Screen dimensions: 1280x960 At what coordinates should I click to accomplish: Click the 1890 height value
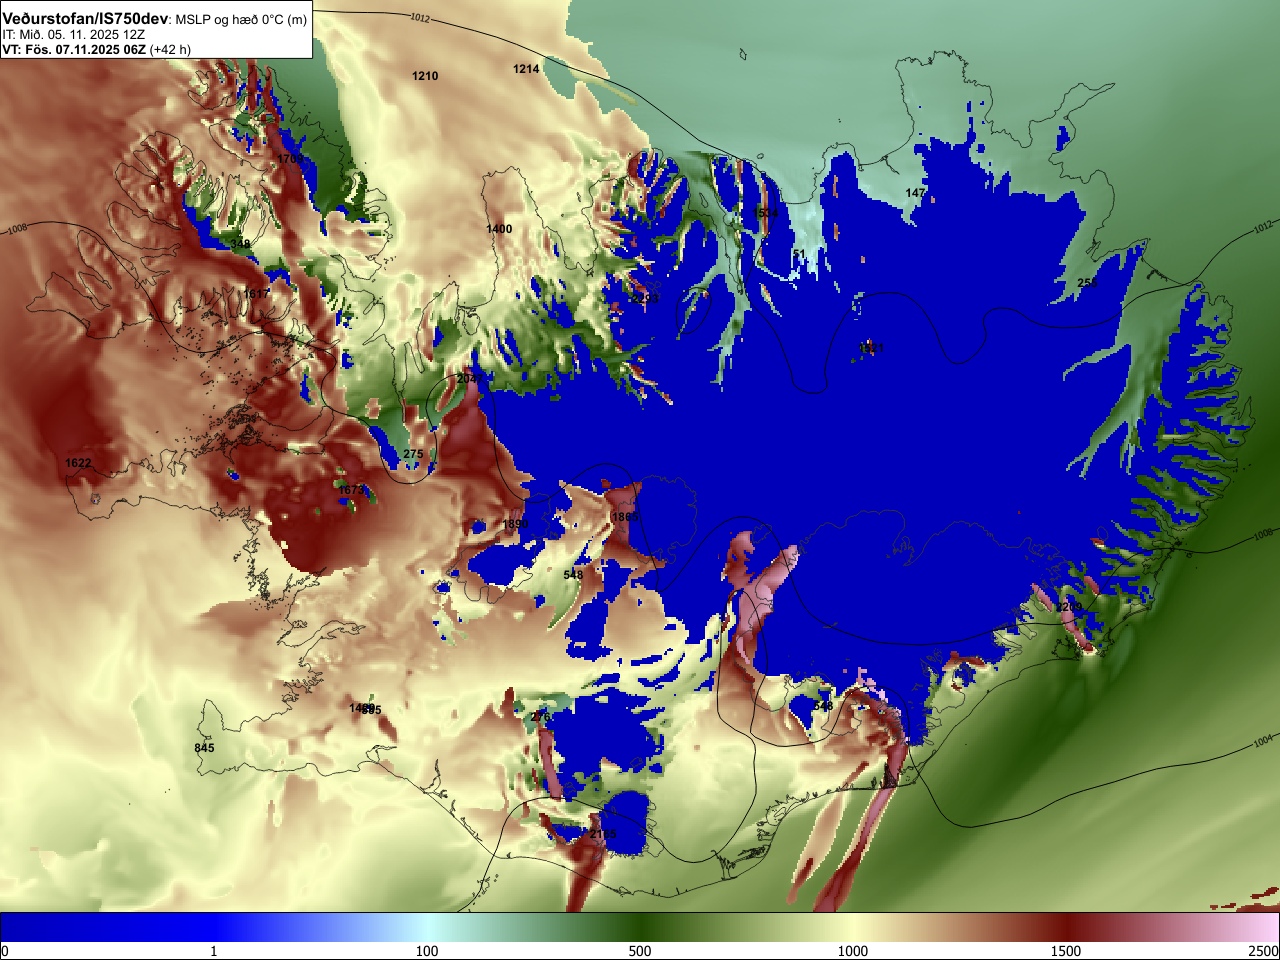point(515,524)
